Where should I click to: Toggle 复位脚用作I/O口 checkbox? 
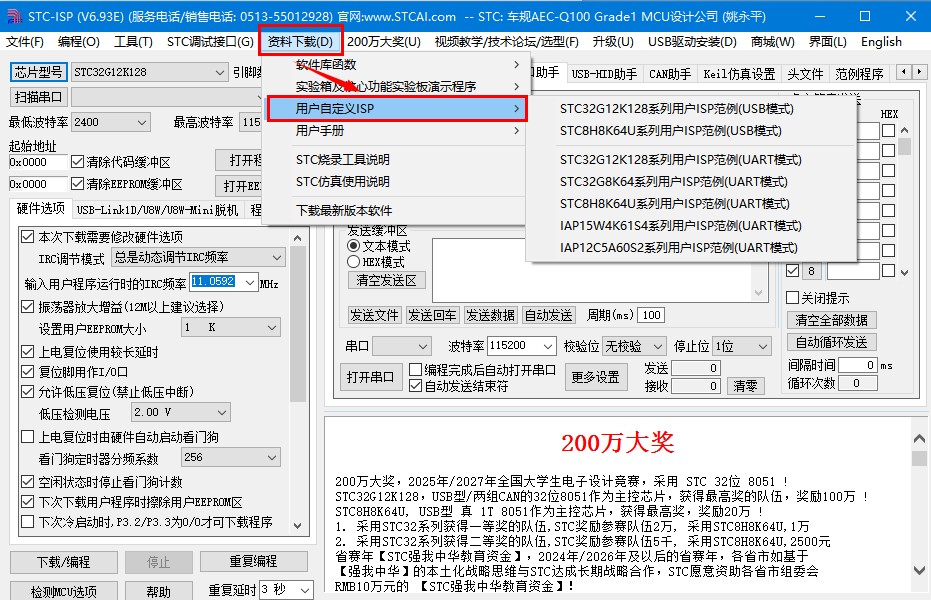pos(27,372)
